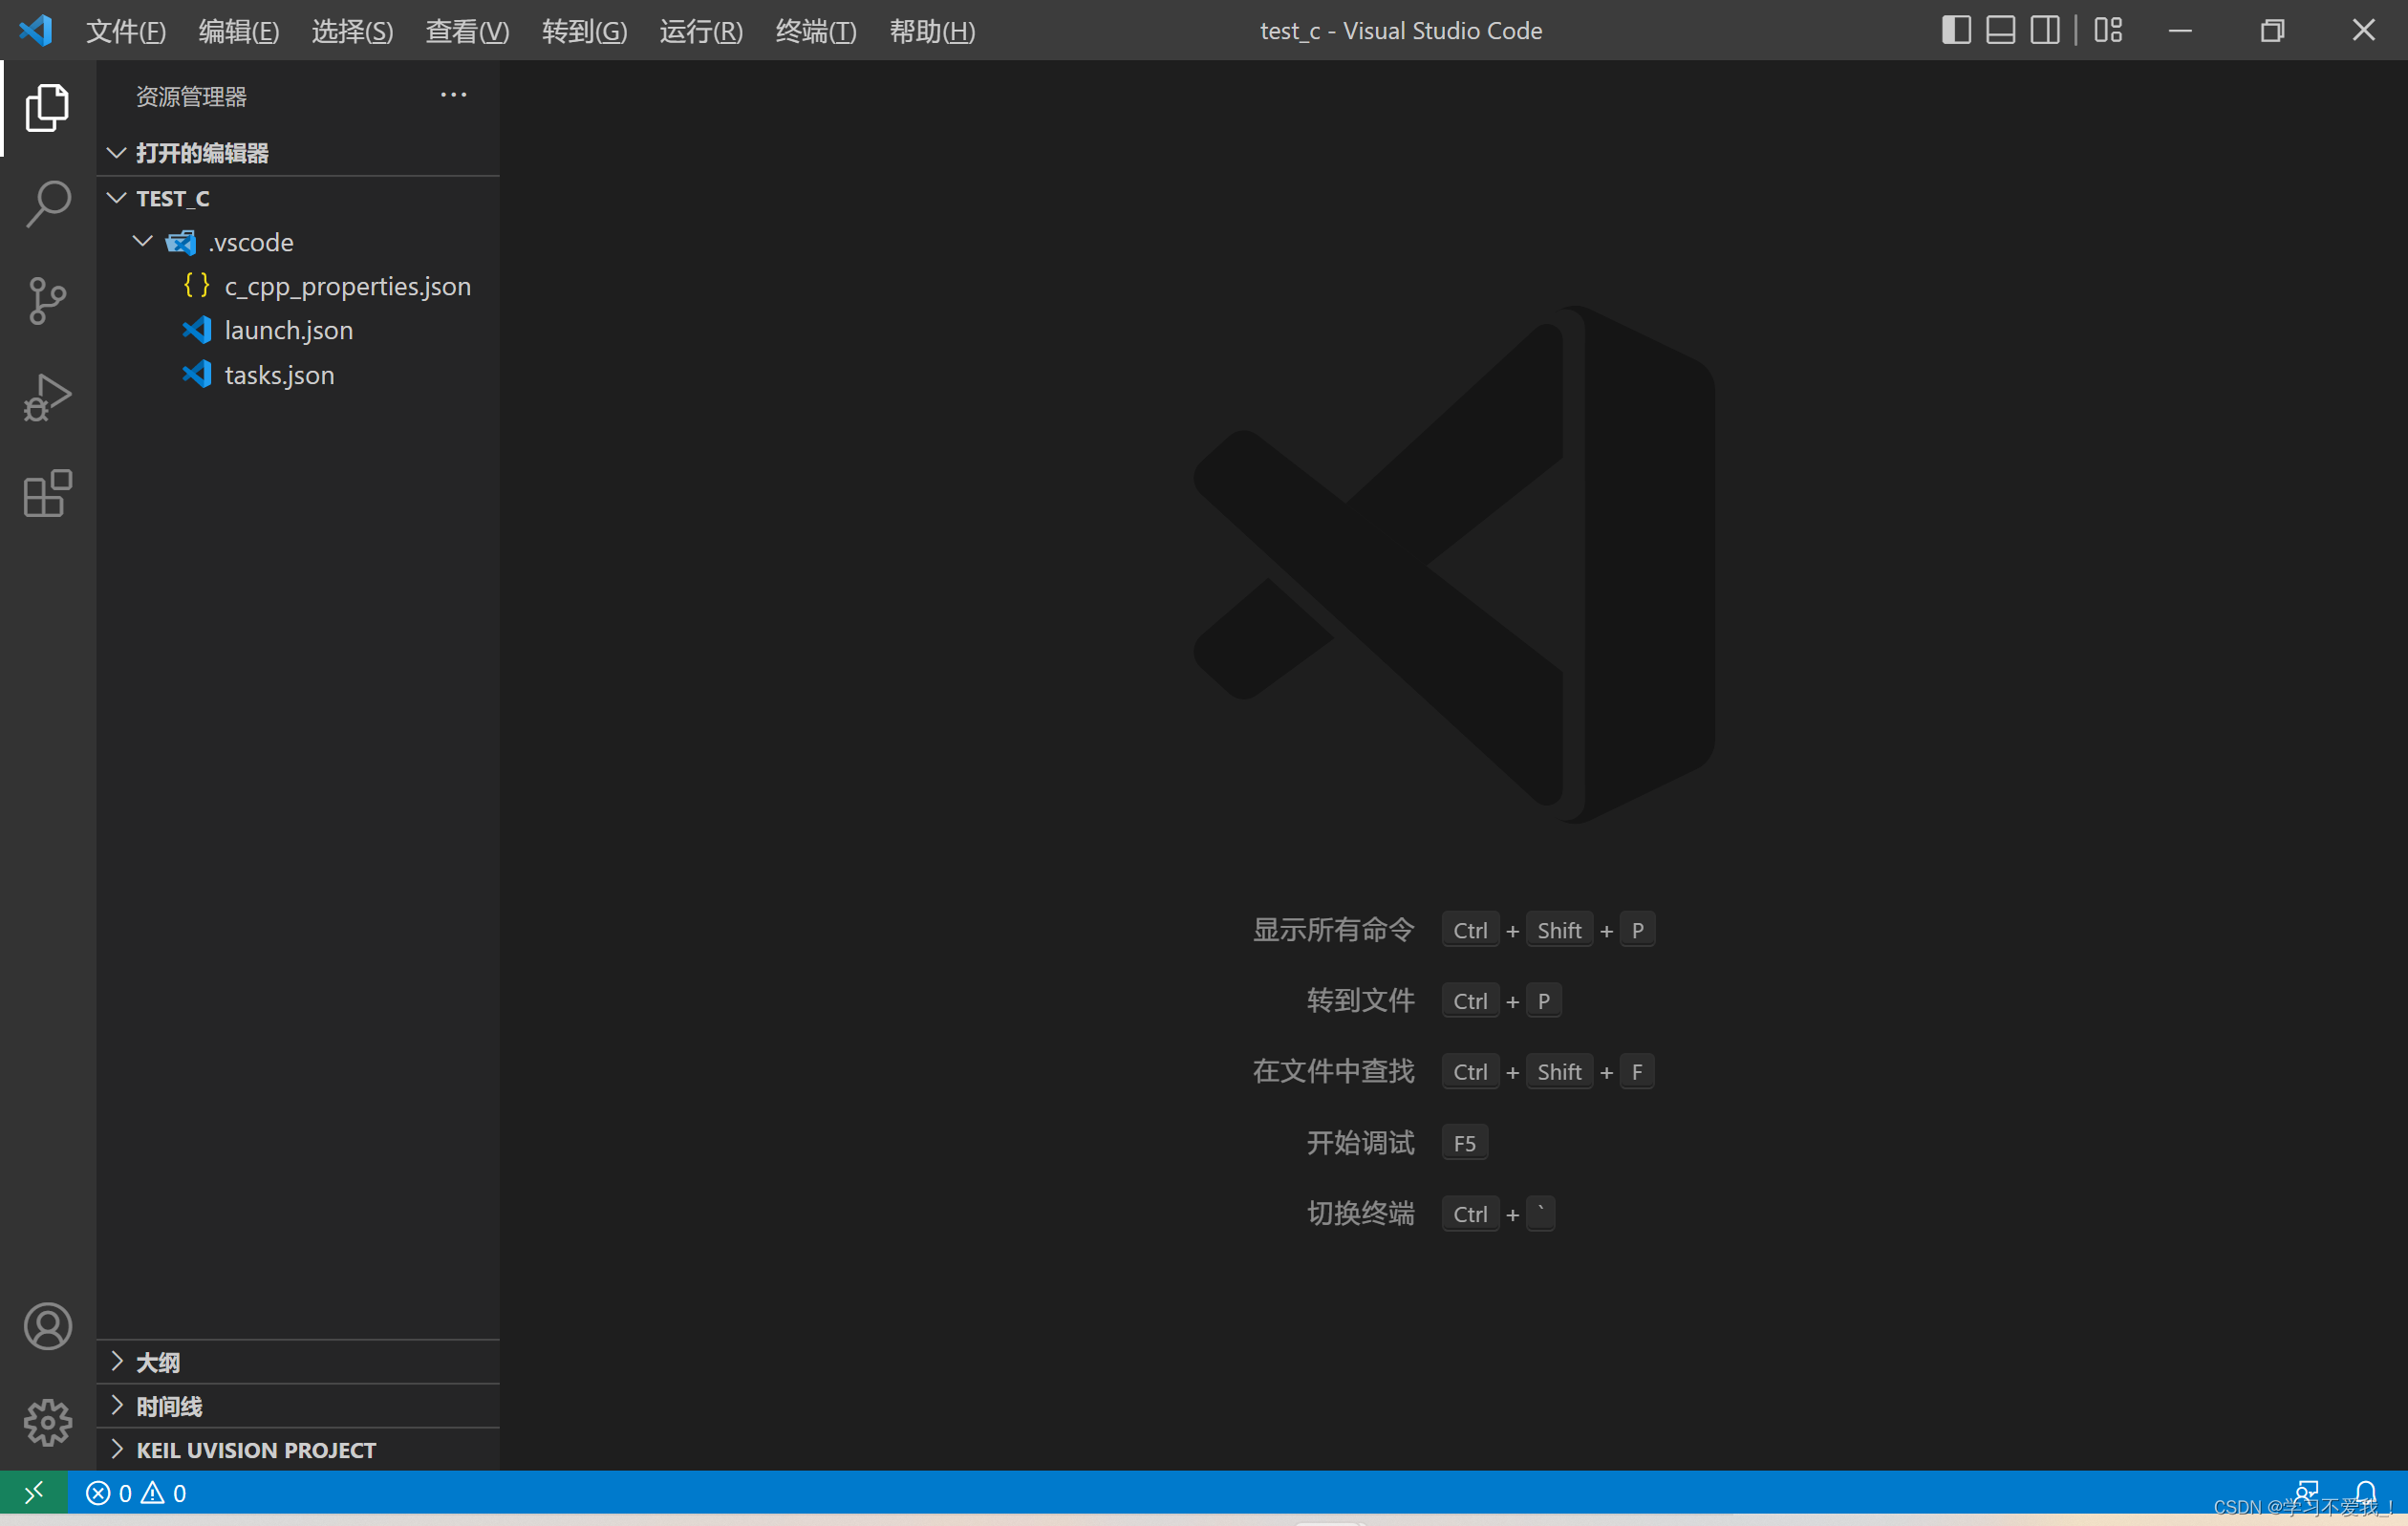Expand the 时间线 section
2408x1526 pixels.
click(x=169, y=1406)
